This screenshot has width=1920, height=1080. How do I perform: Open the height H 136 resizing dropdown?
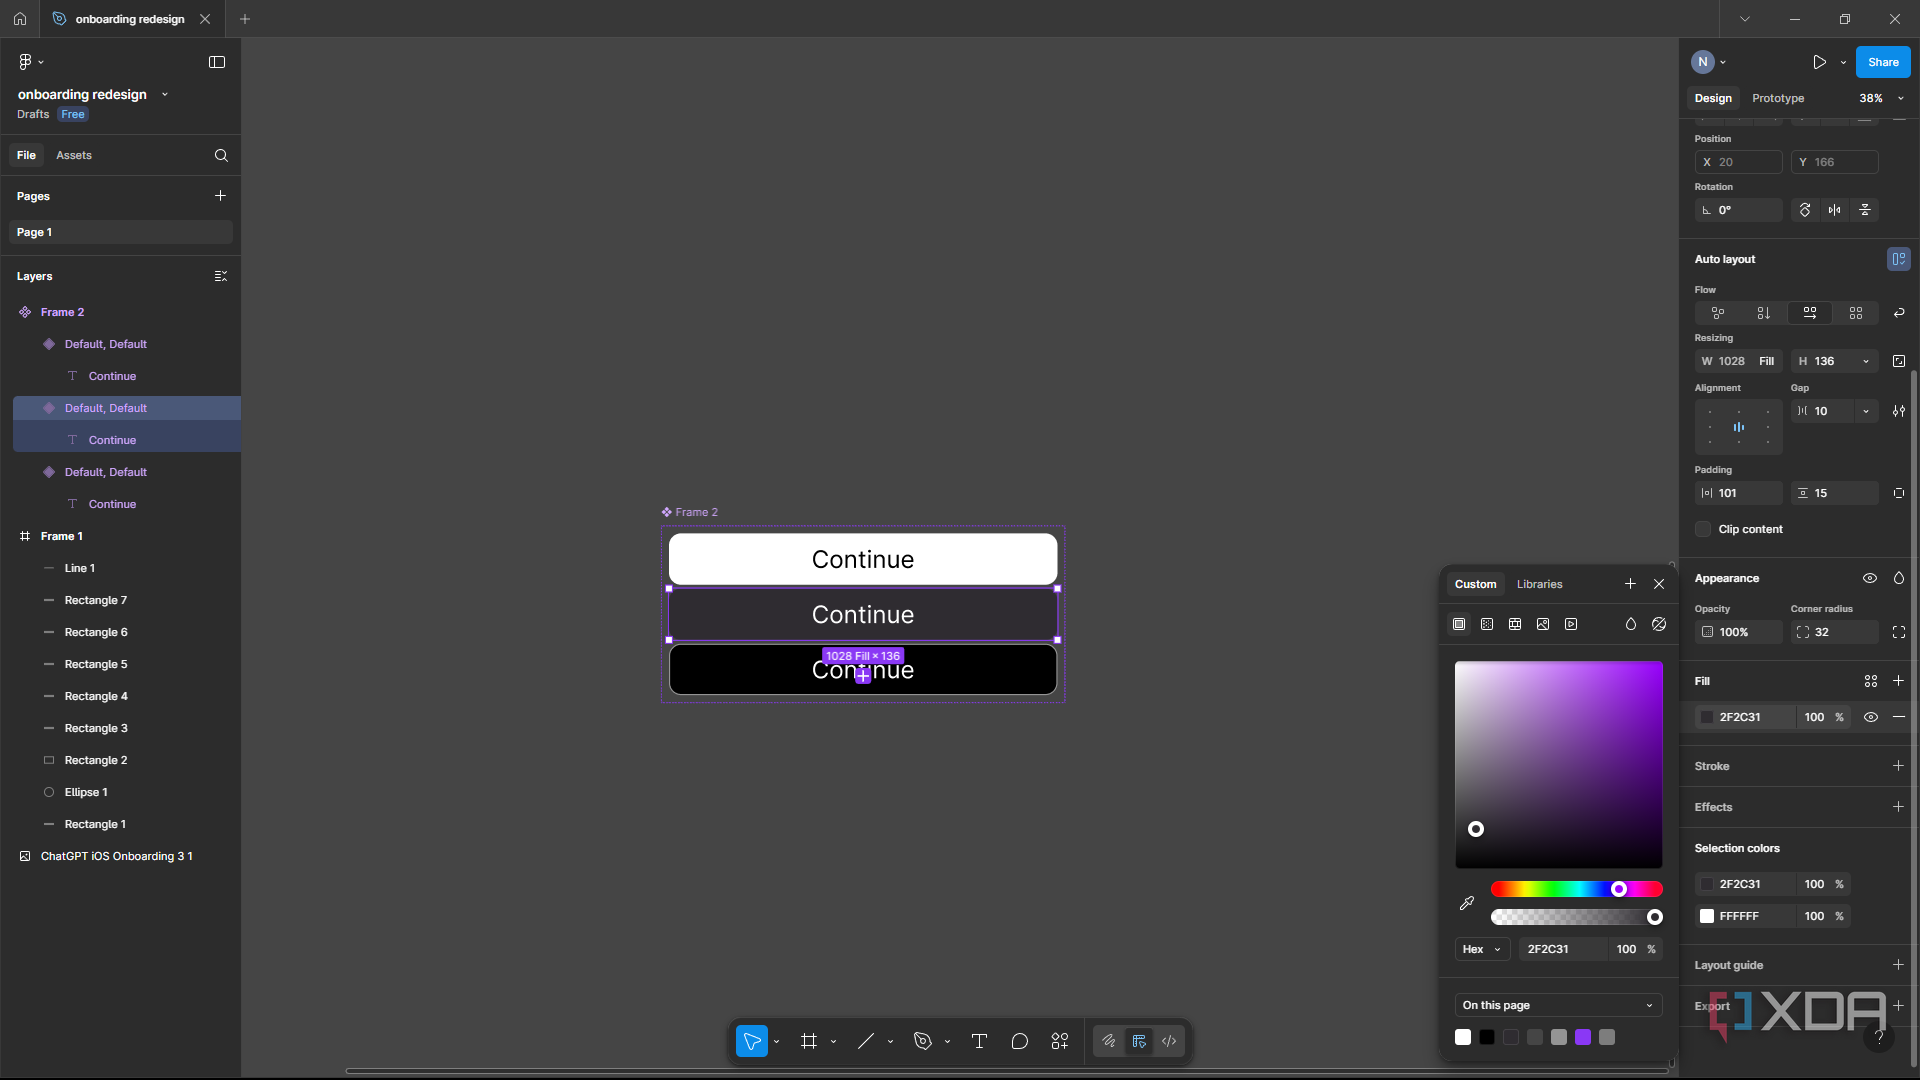click(1866, 361)
